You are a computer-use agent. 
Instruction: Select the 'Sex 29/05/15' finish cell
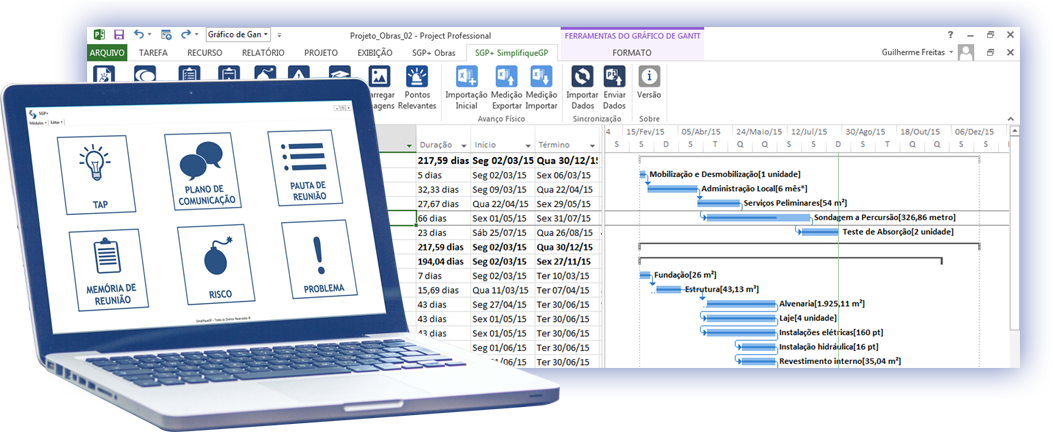point(565,204)
